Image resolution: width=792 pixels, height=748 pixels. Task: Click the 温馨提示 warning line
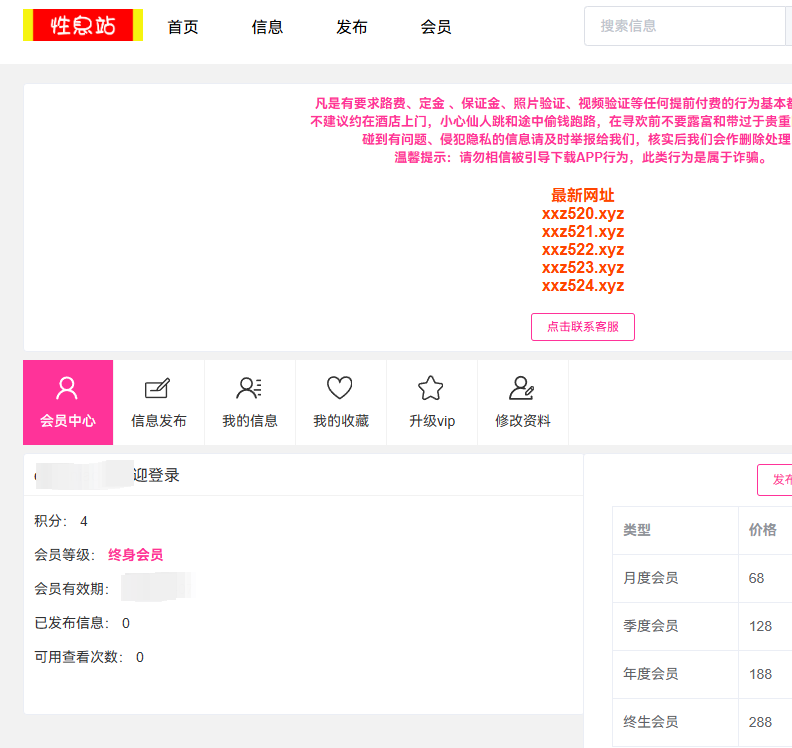click(x=581, y=158)
